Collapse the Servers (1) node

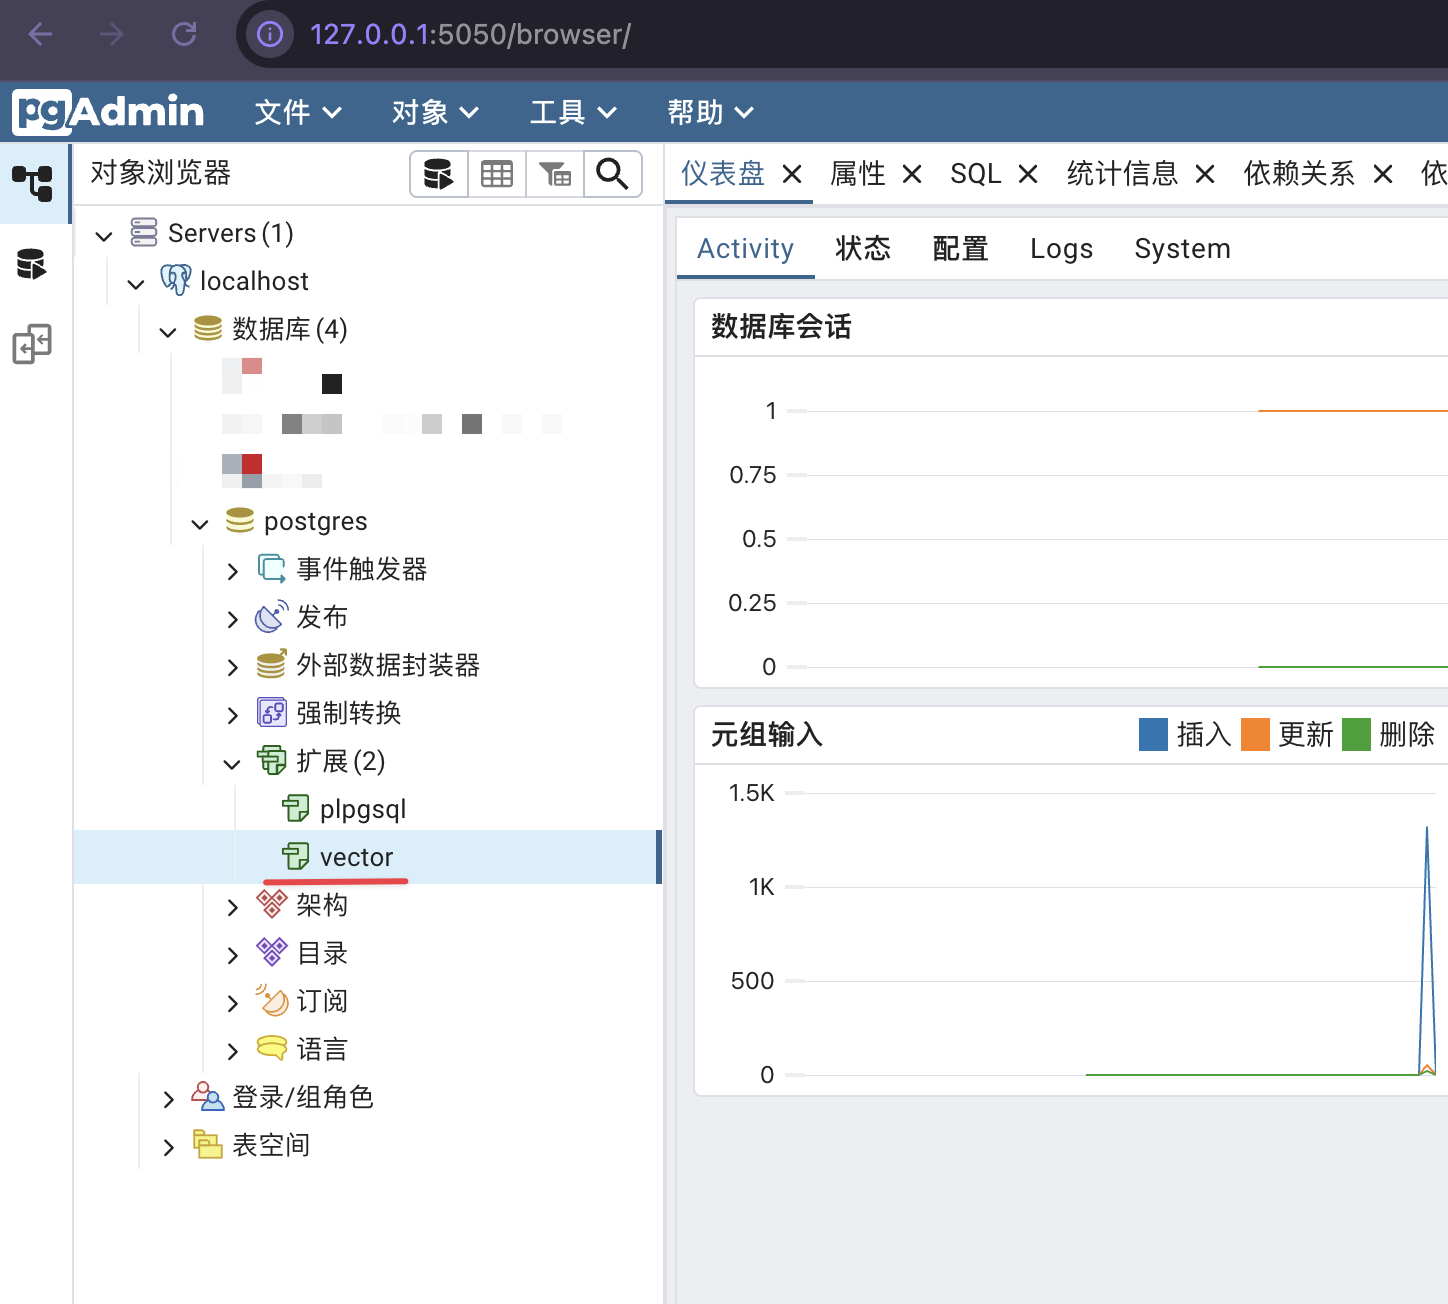click(104, 236)
